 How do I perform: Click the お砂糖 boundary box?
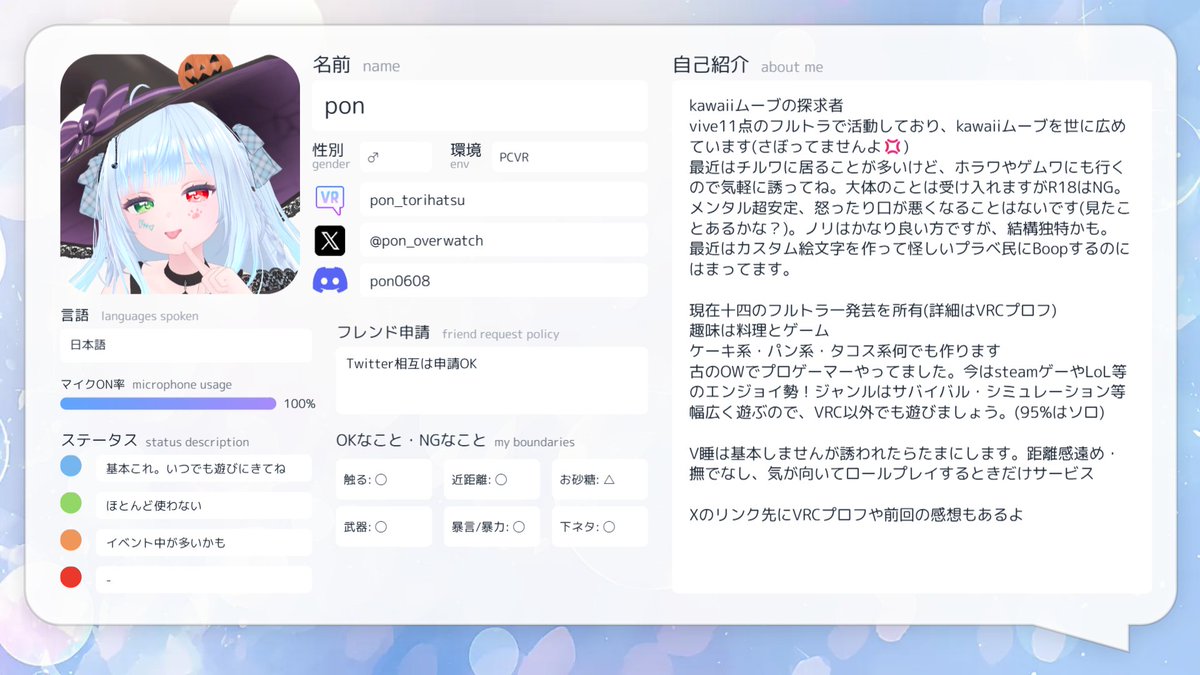600,479
